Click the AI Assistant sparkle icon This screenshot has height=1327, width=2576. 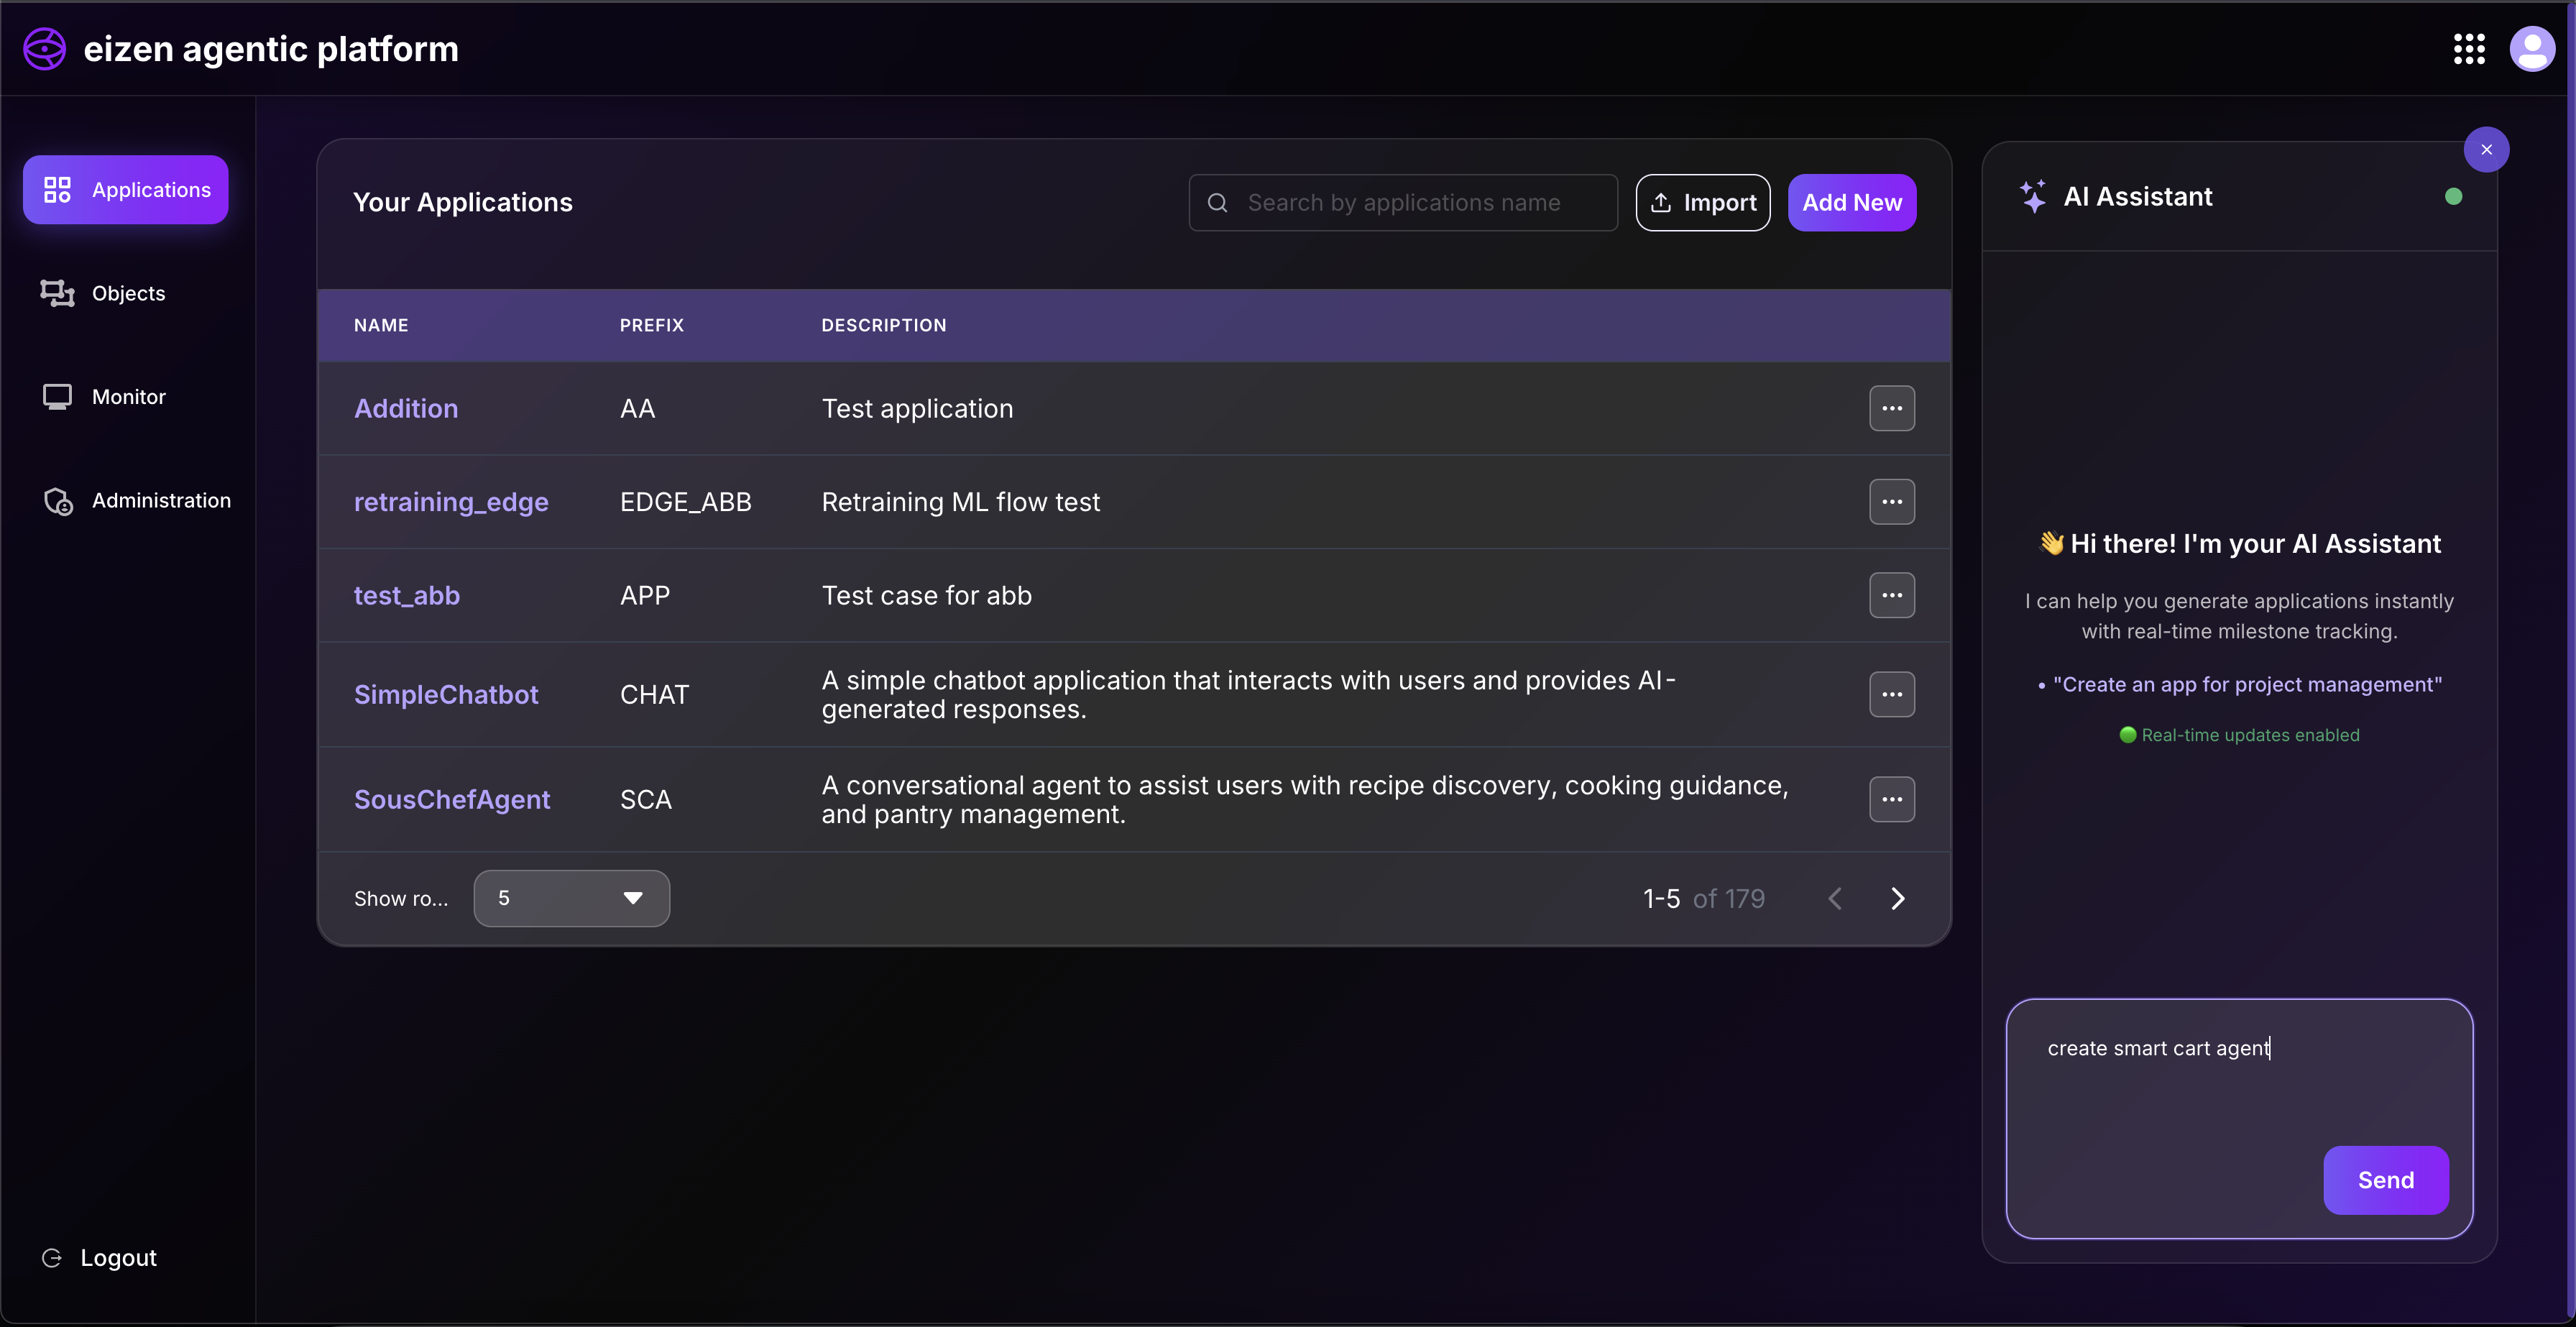coord(2032,197)
